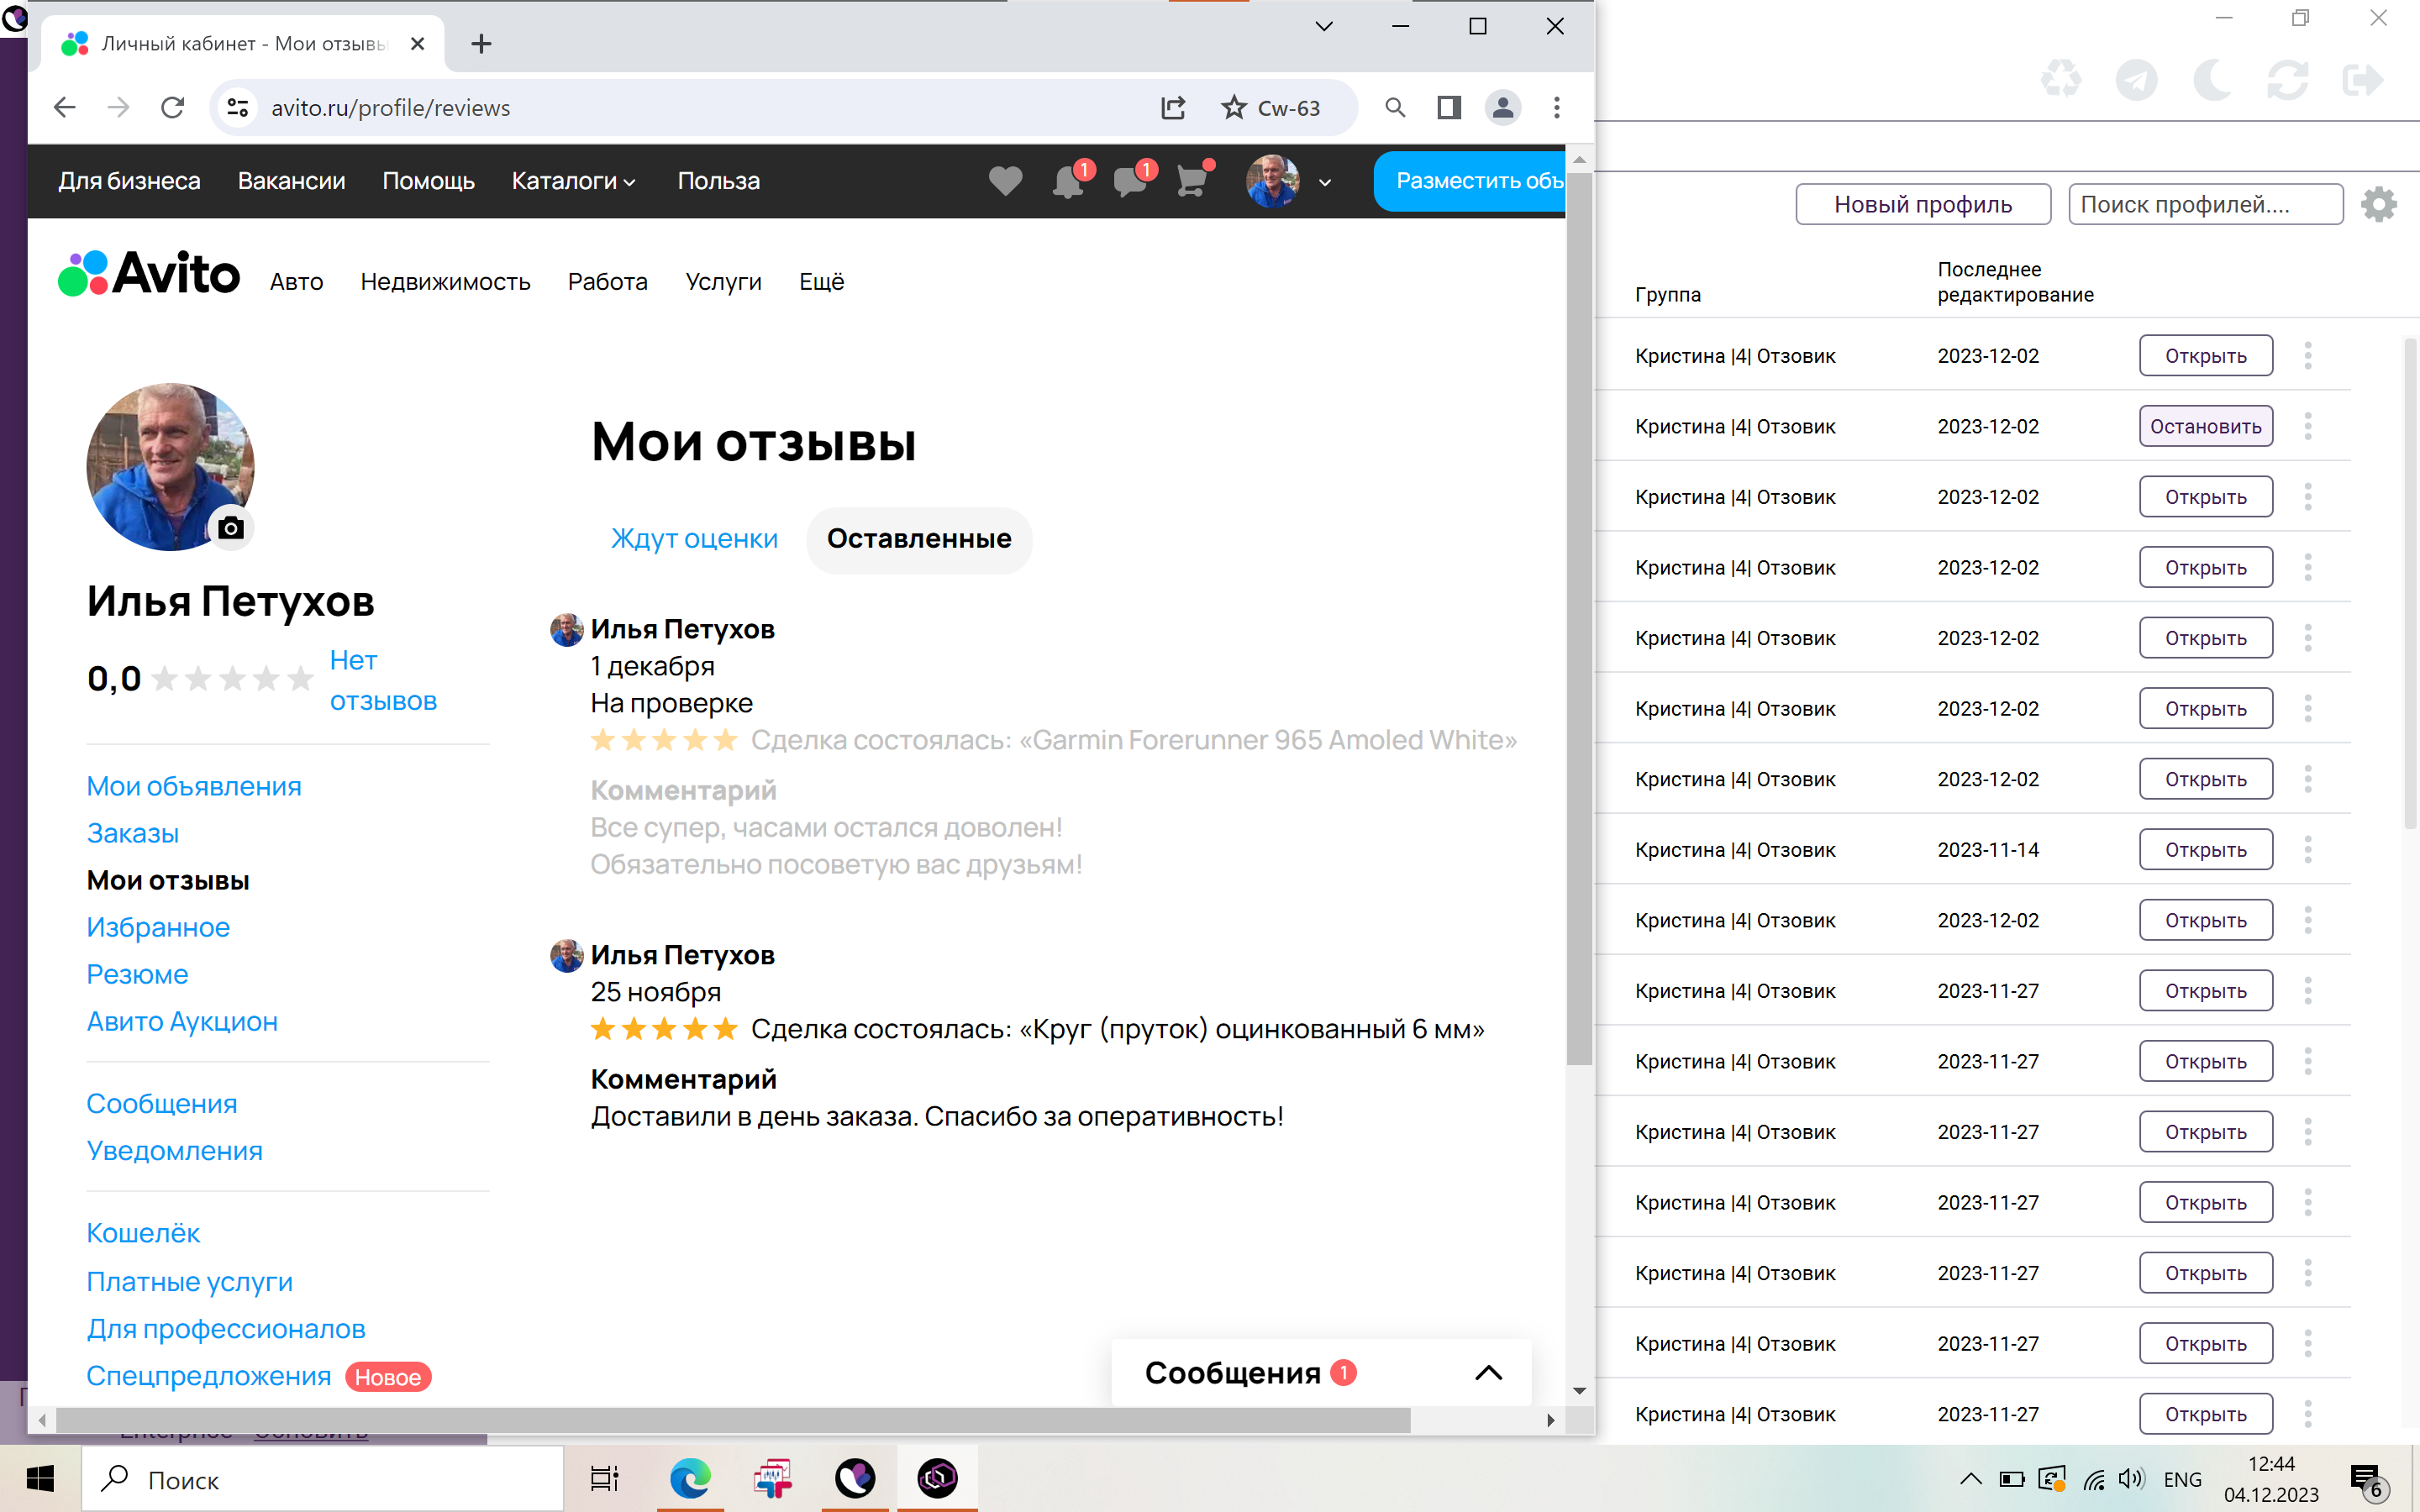Click the camera icon on profile photo
Viewport: 2420px width, 1512px height.
click(x=231, y=528)
